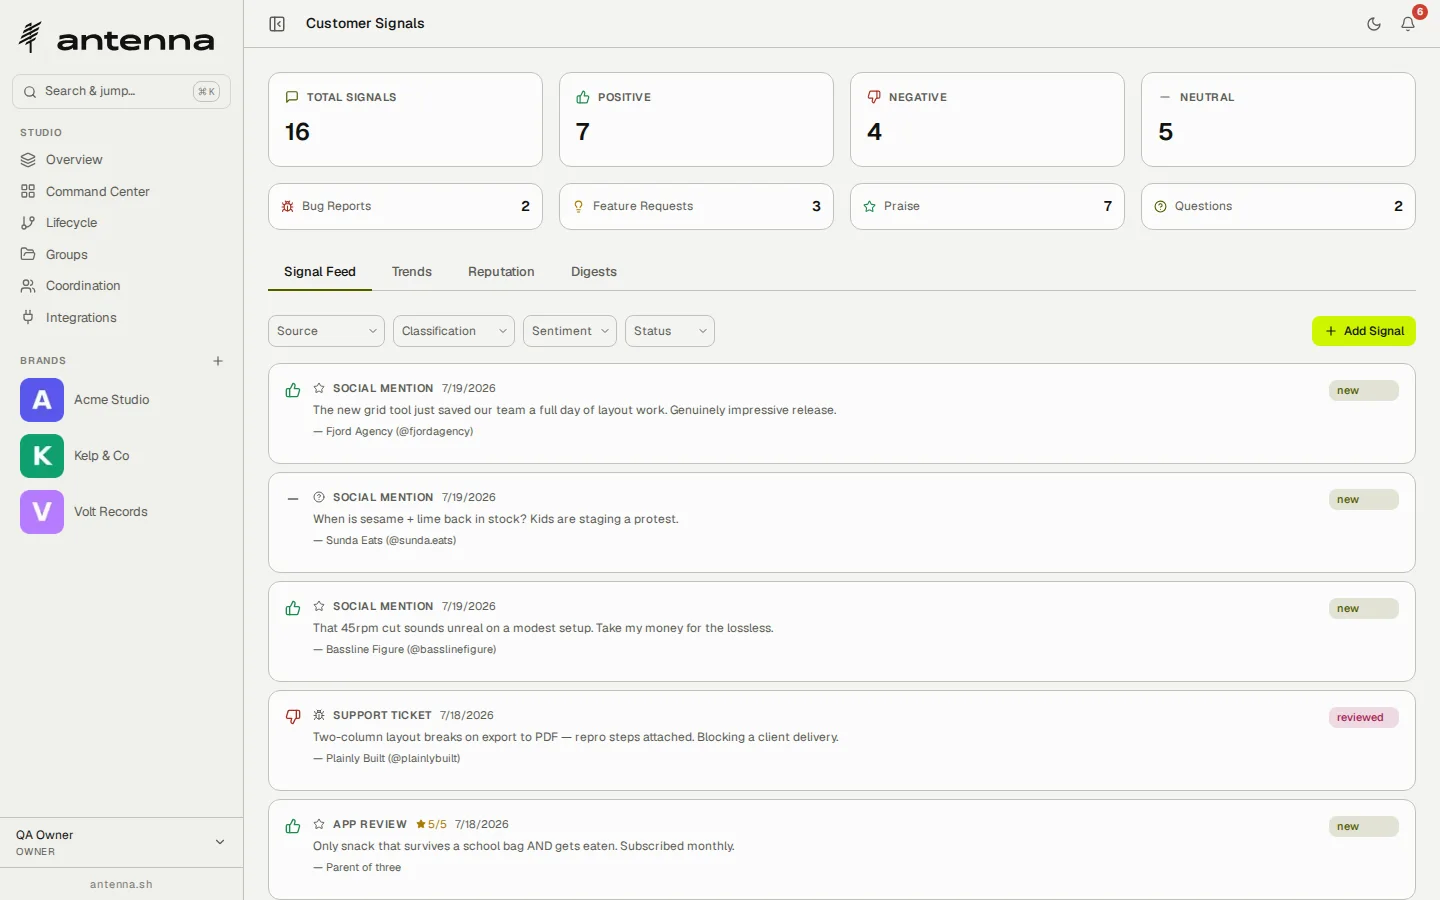Open Overview in sidebar
Image resolution: width=1440 pixels, height=900 pixels.
(121, 160)
